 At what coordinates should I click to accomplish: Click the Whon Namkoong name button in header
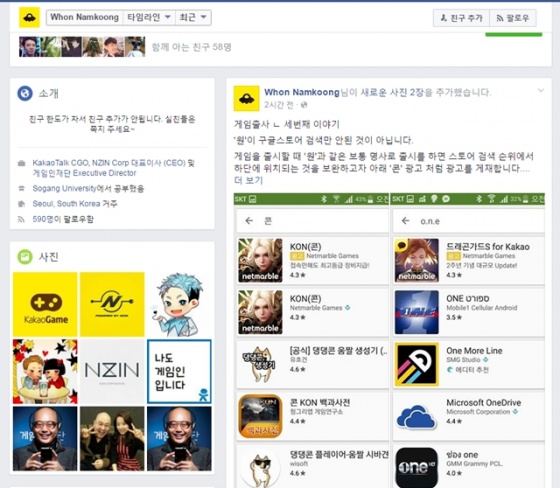click(x=84, y=18)
